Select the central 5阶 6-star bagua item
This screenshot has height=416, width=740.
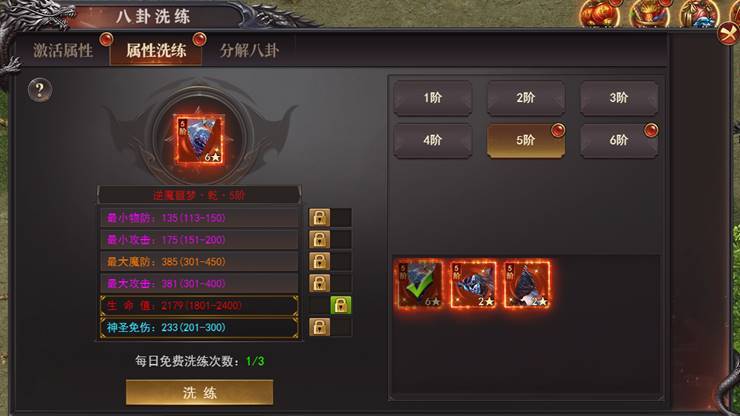pyautogui.click(x=199, y=140)
